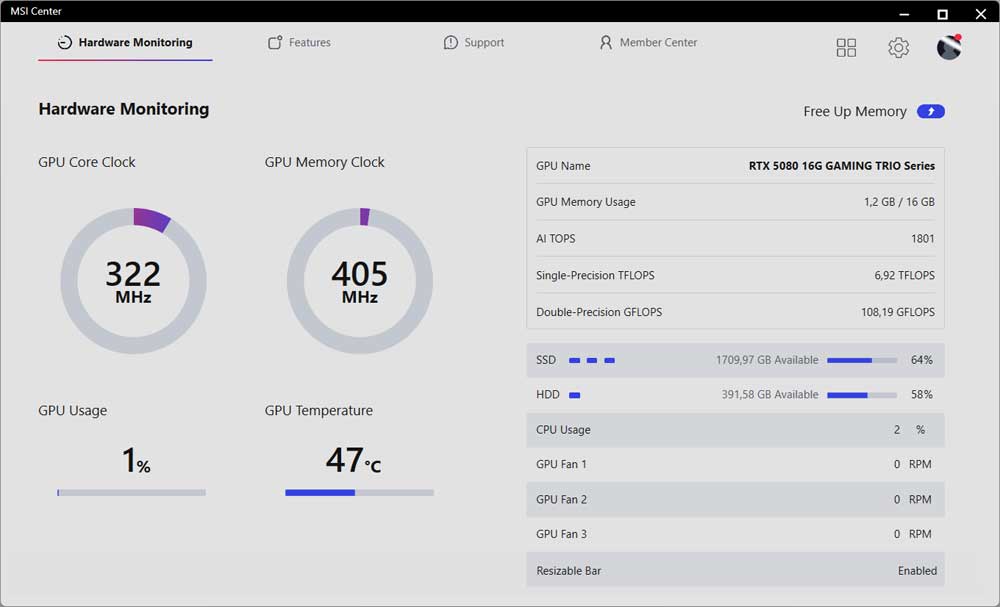This screenshot has height=607, width=1000.
Task: Click the user profile avatar
Action: (949, 47)
